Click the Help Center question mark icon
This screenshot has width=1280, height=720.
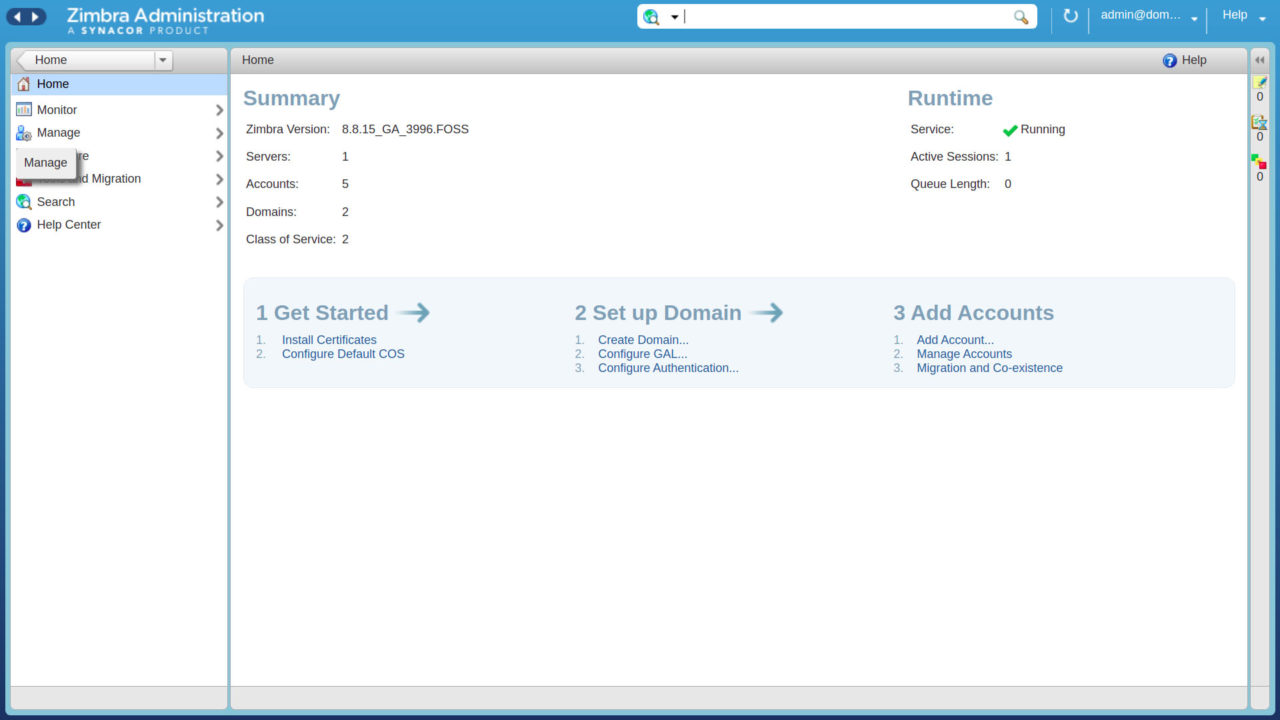pyautogui.click(x=24, y=224)
